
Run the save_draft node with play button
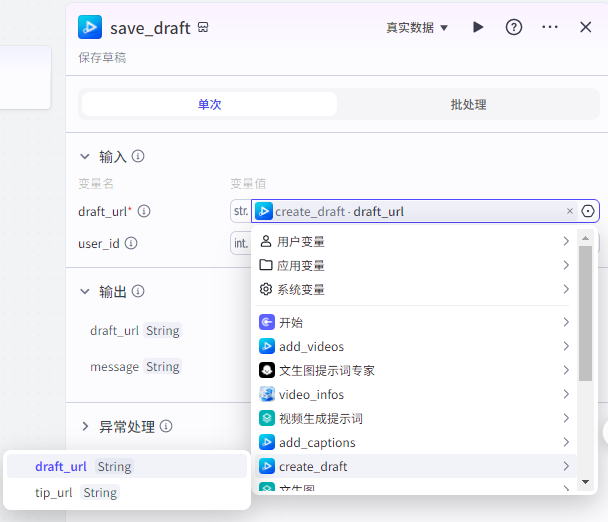[x=478, y=27]
